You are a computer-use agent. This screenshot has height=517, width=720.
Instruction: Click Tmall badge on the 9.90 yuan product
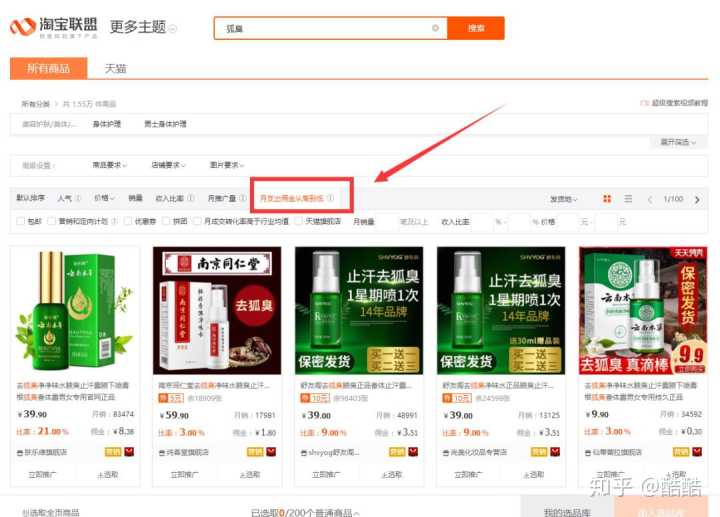tap(697, 452)
